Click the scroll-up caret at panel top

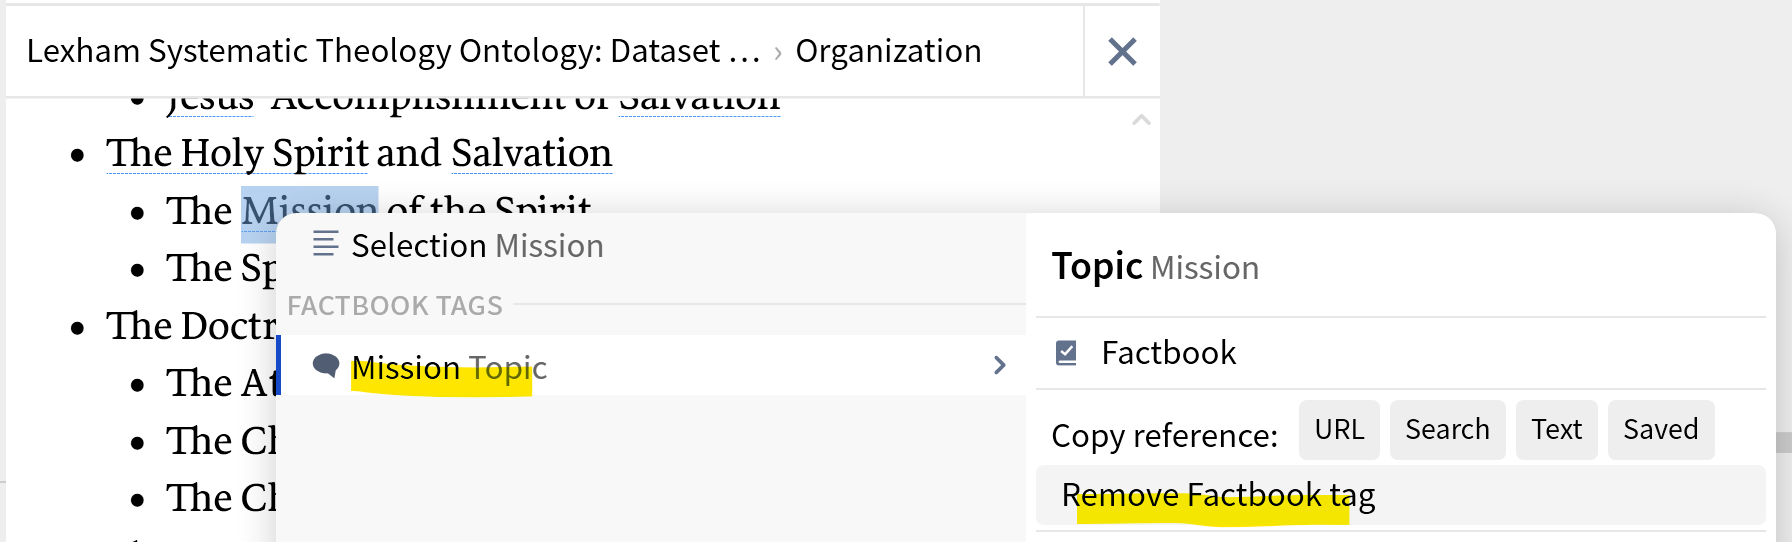point(1141,120)
